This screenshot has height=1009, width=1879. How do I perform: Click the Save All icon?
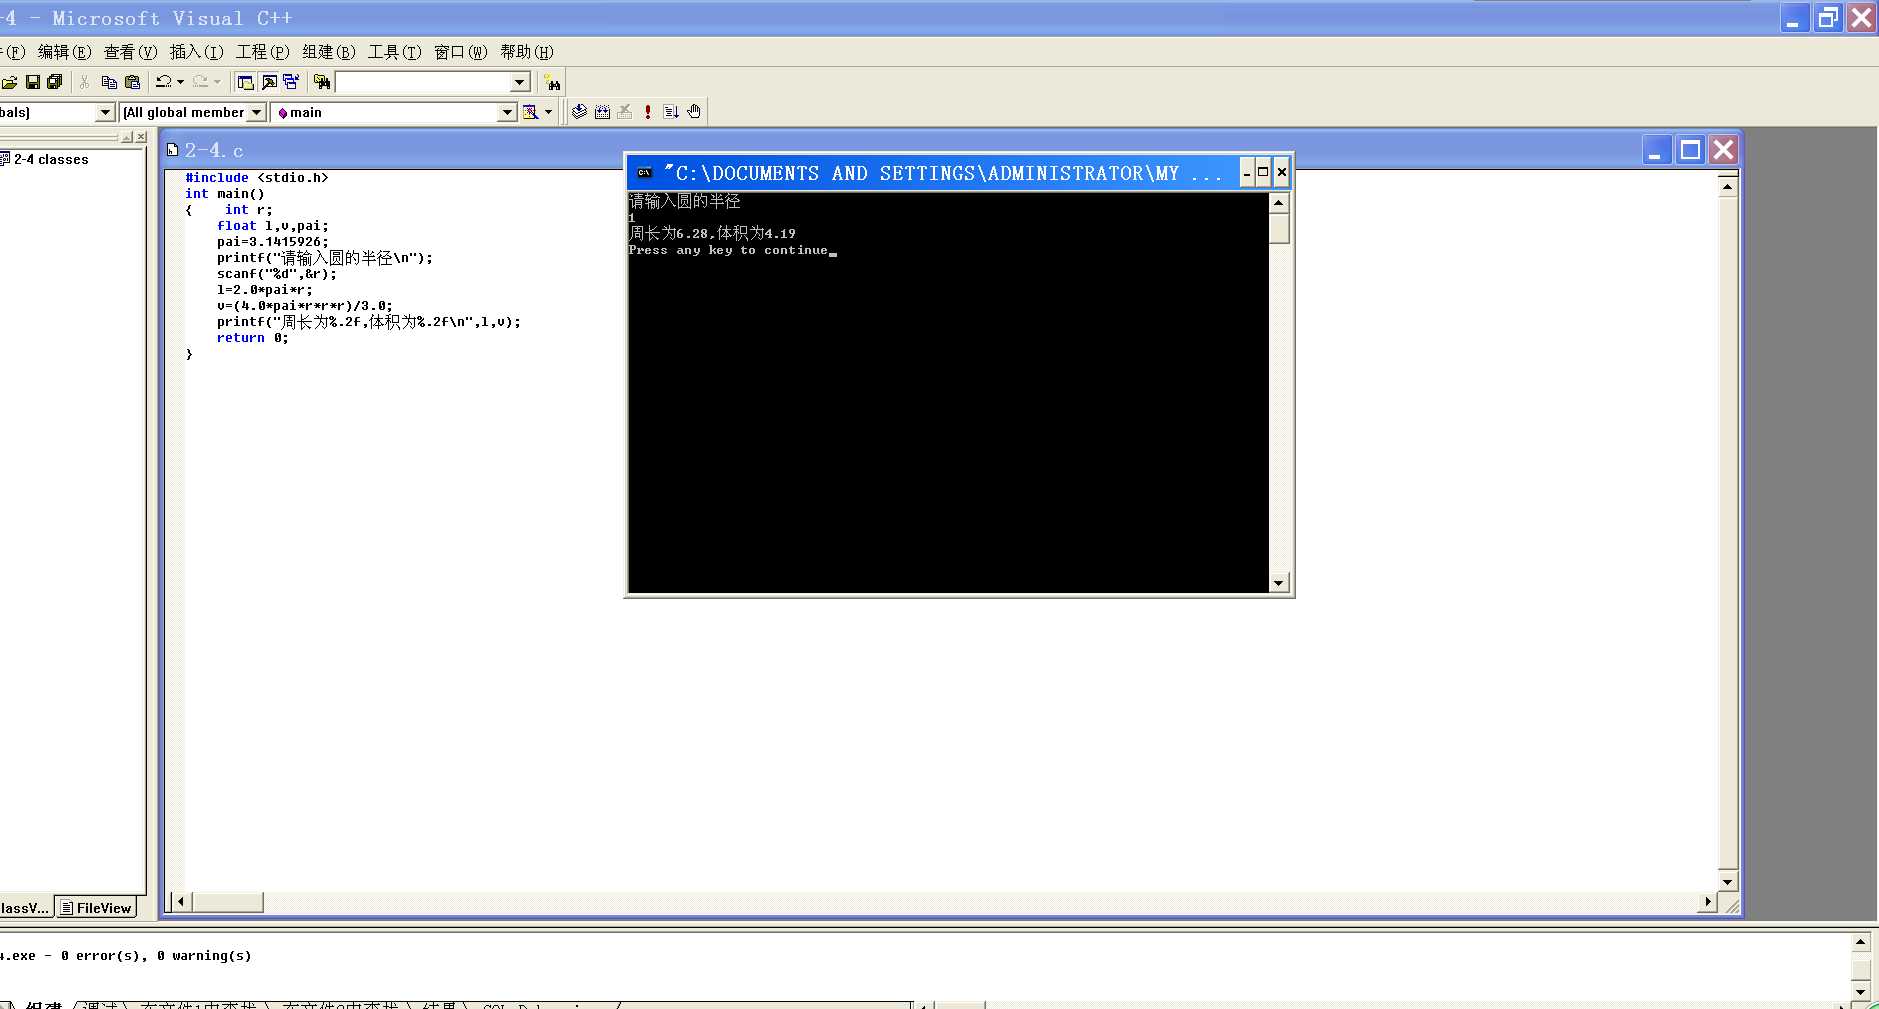tap(55, 82)
